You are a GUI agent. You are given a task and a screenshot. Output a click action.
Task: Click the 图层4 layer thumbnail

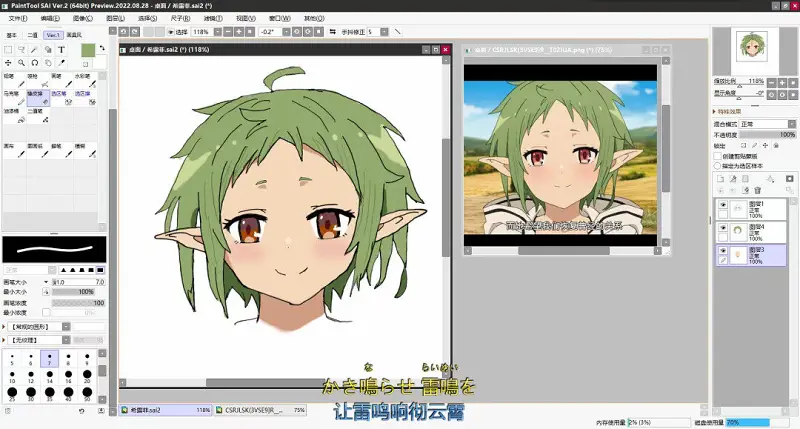coord(738,231)
